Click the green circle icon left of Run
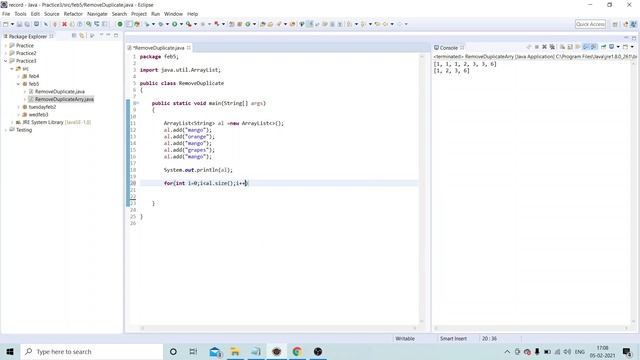The width and height of the screenshot is (640, 360). tap(120, 24)
